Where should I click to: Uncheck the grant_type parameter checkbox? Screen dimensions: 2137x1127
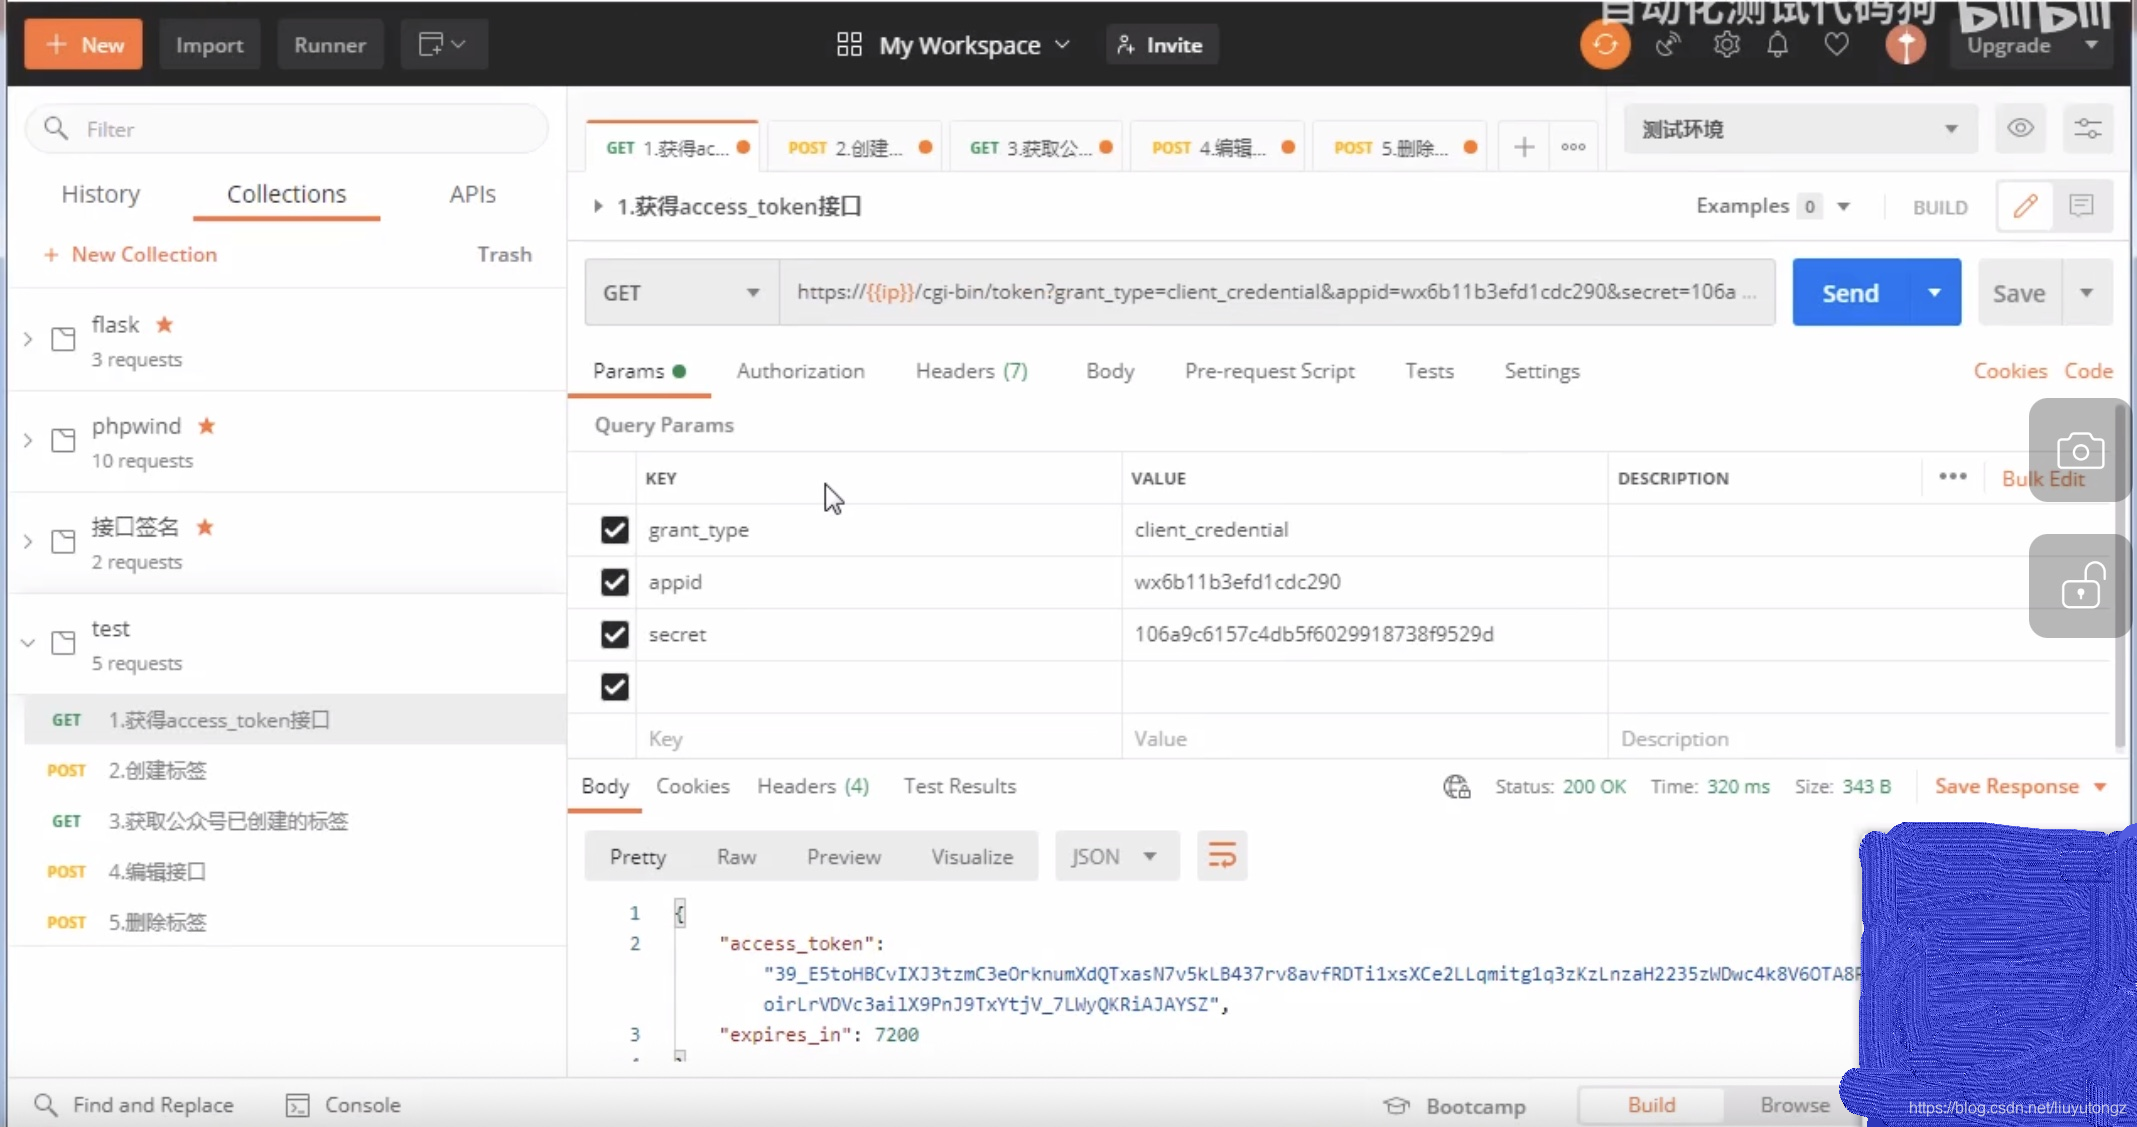point(614,530)
